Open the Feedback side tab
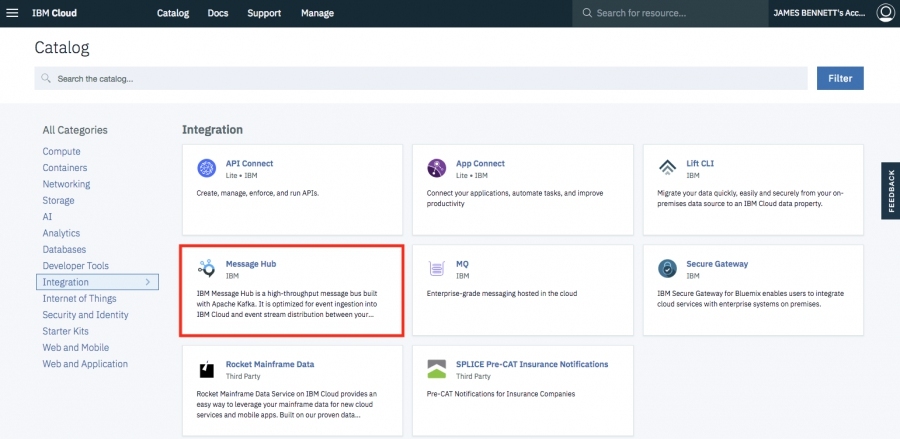 pos(891,191)
